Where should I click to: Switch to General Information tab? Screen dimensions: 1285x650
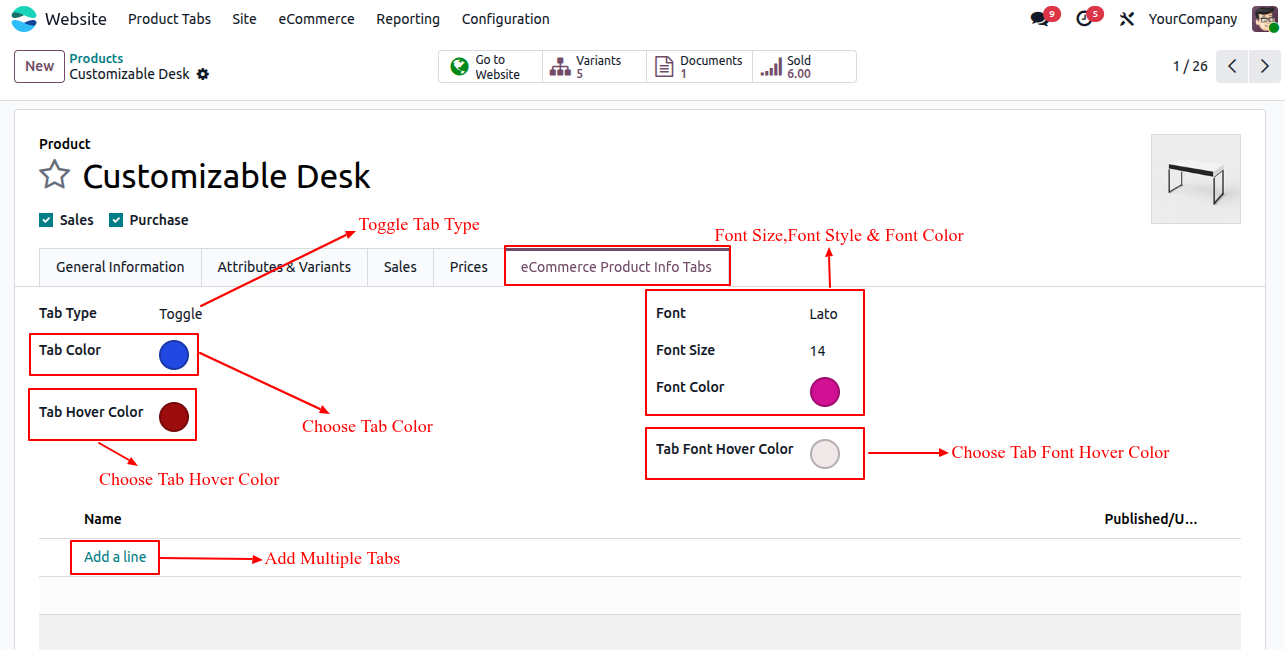[x=120, y=267]
